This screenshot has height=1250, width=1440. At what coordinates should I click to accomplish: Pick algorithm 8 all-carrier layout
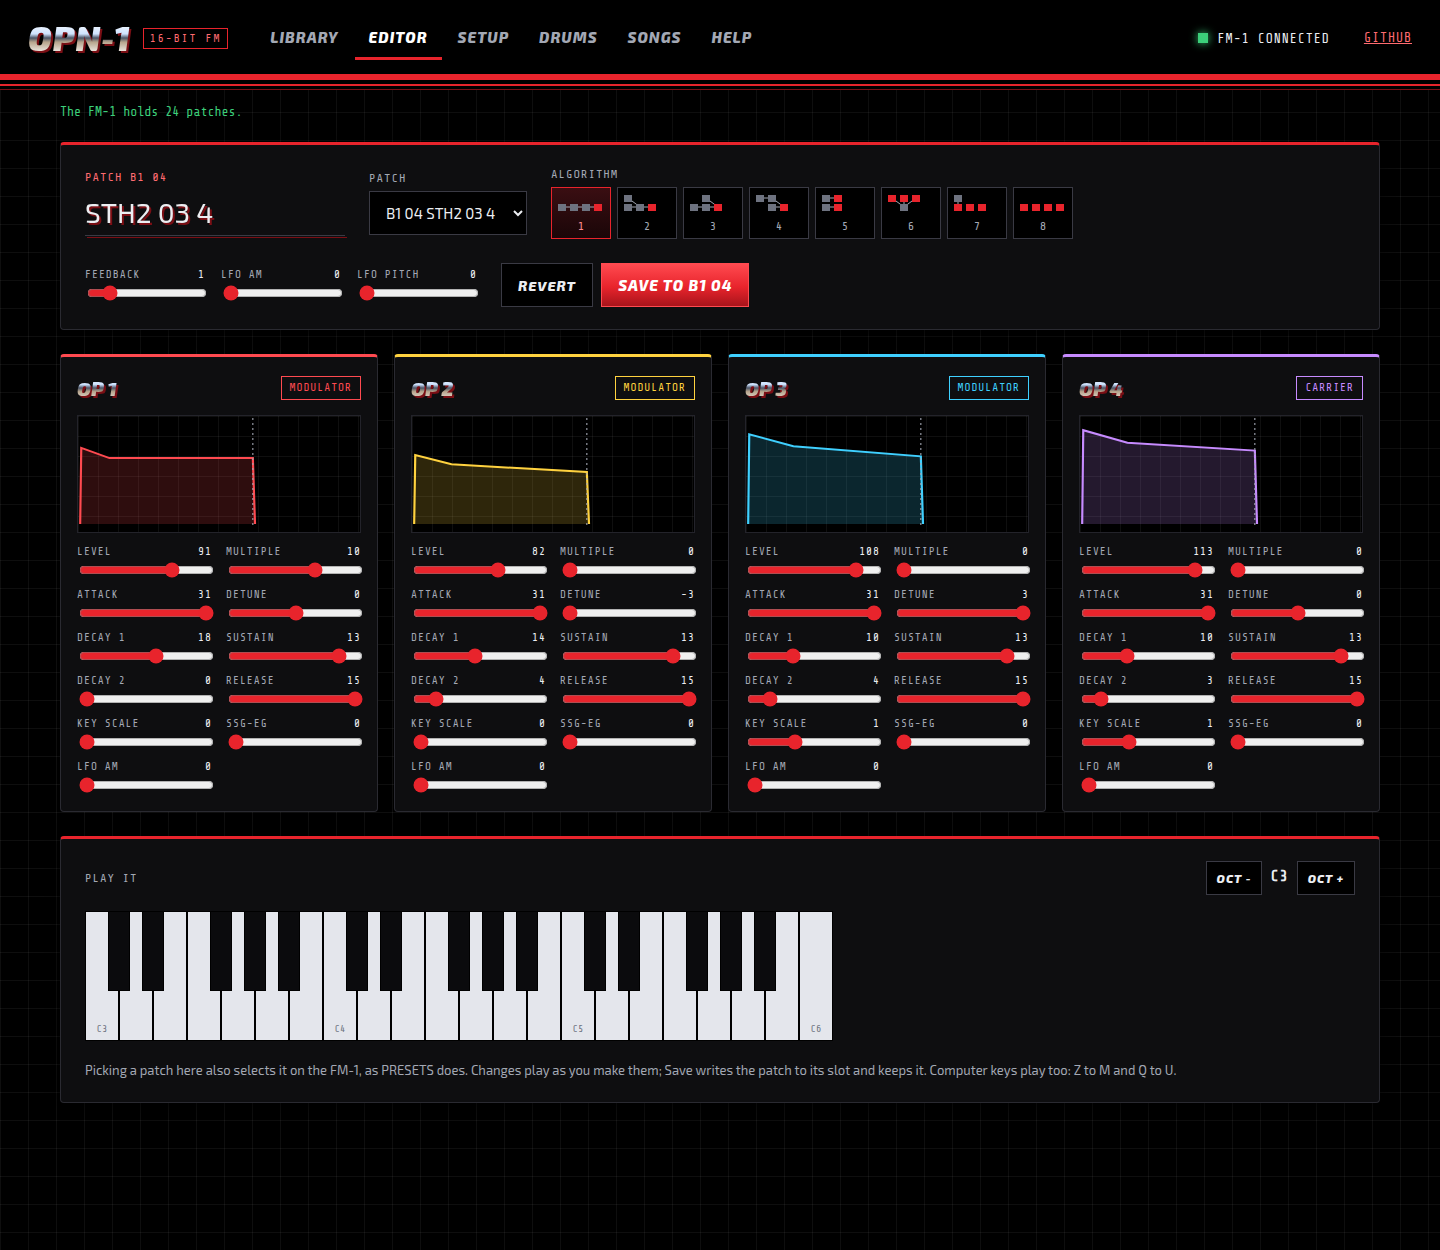[x=1043, y=213]
